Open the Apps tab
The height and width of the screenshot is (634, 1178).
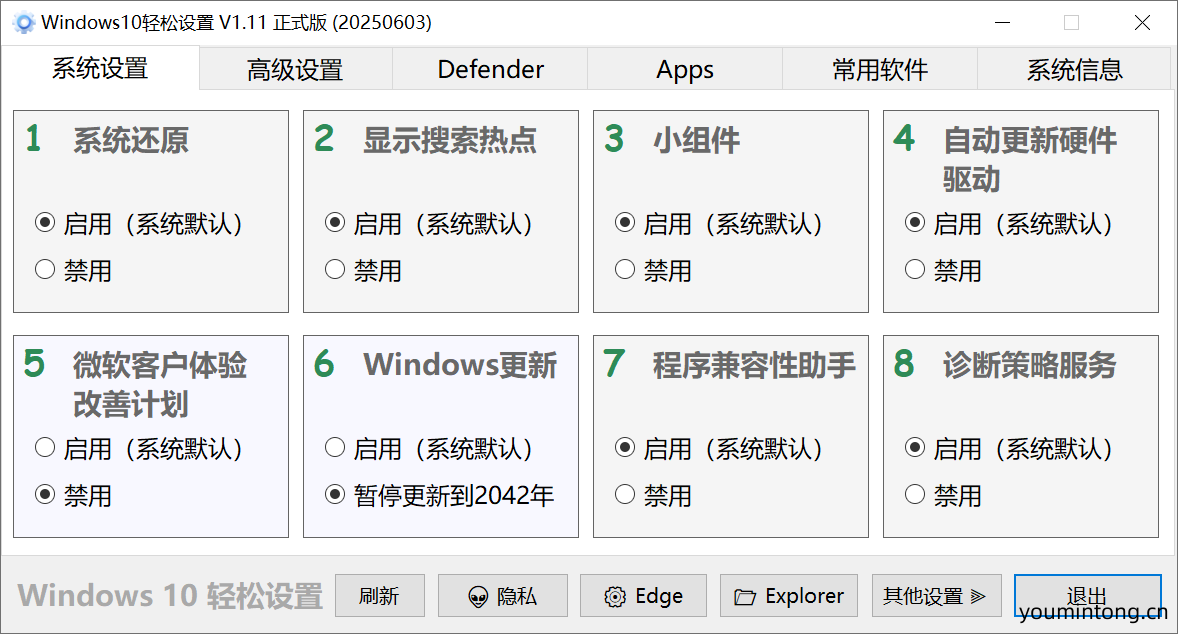pos(684,70)
